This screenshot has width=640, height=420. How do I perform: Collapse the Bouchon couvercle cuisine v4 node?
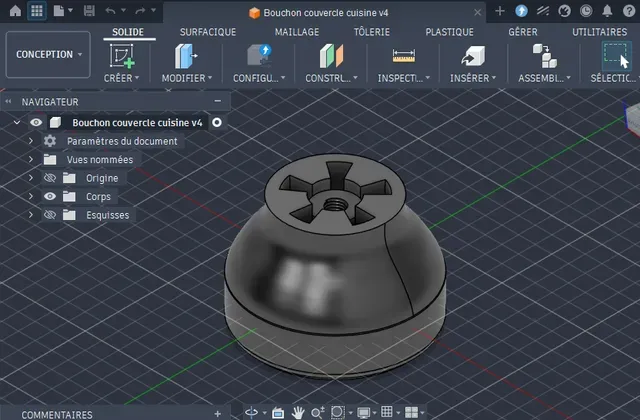click(x=17, y=122)
